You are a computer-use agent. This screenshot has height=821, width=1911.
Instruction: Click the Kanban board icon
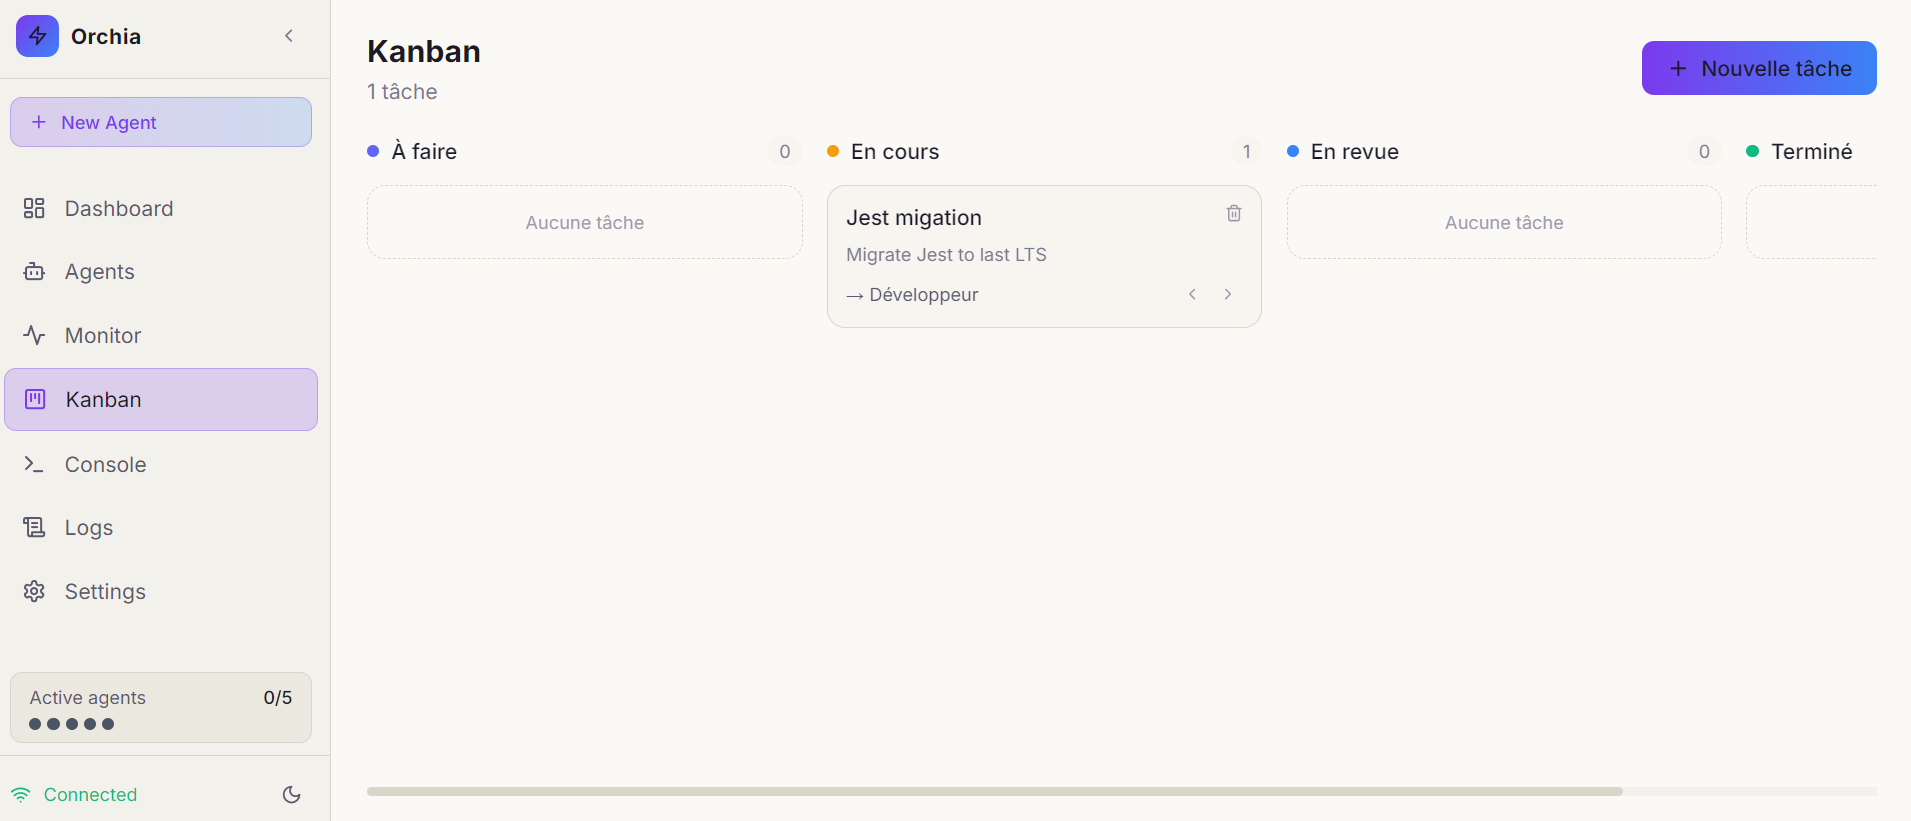pos(35,400)
